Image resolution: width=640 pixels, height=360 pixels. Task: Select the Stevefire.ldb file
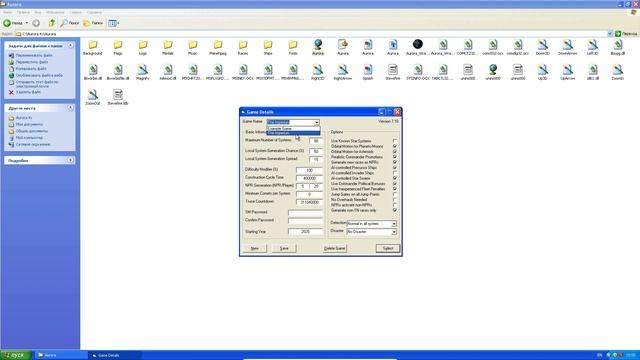tap(118, 98)
